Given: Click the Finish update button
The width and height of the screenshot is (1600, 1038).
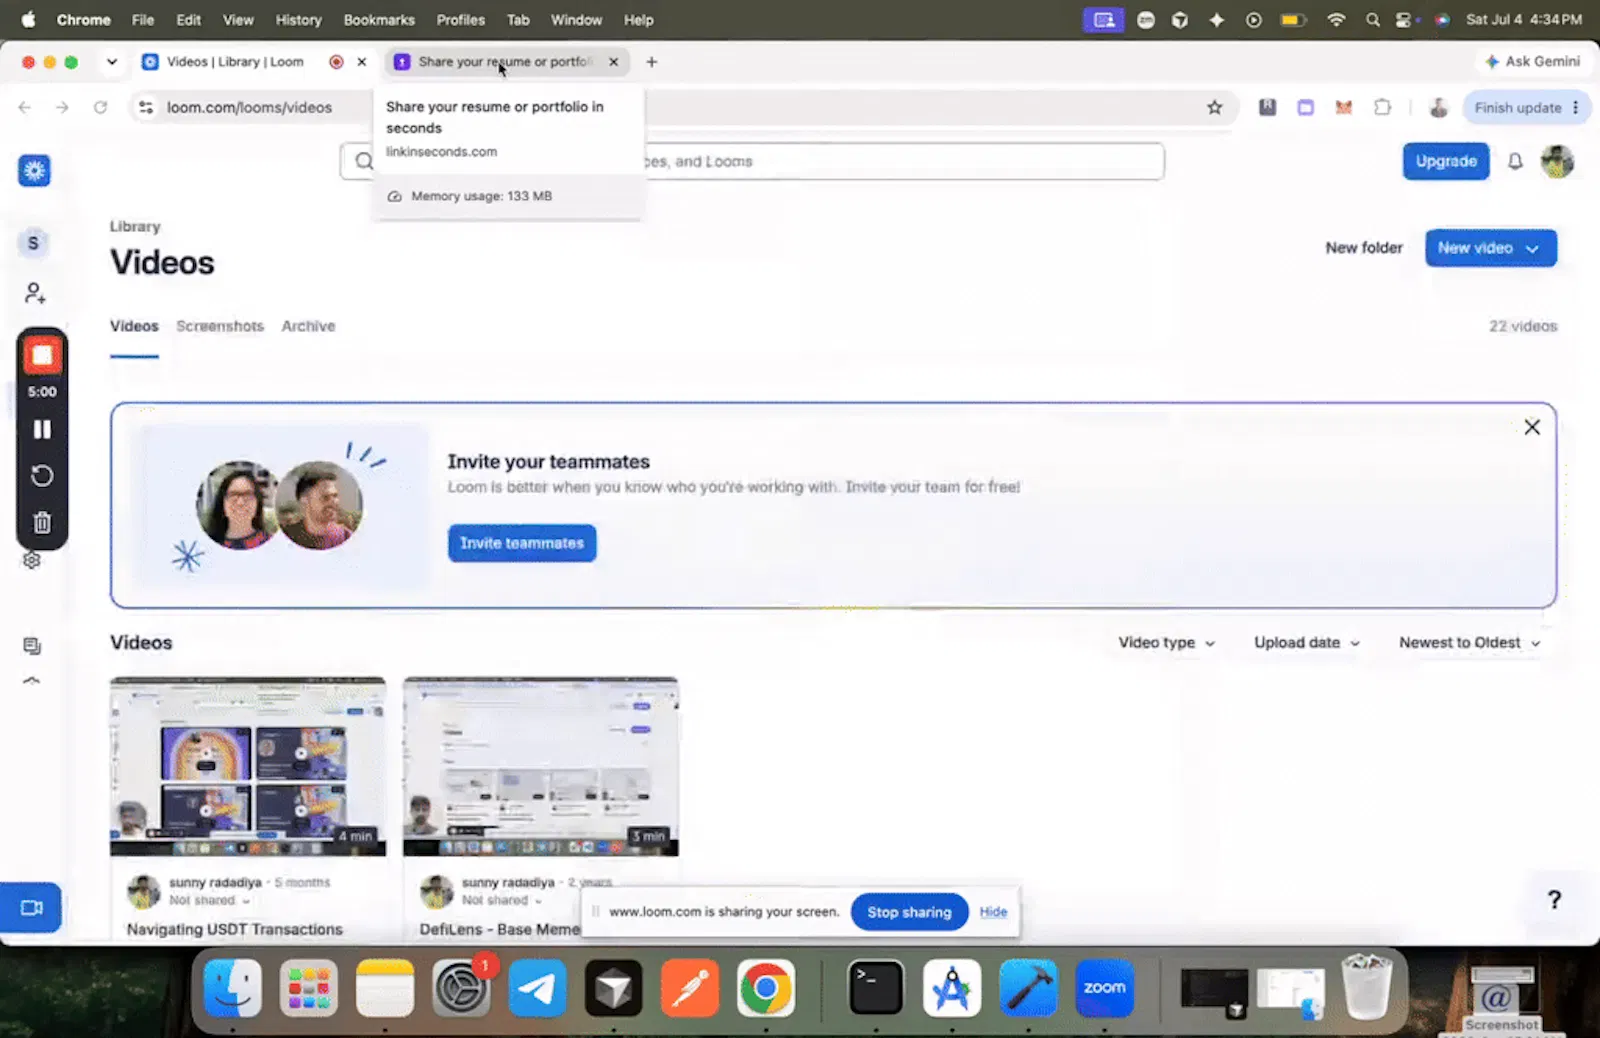Looking at the screenshot, I should point(1526,107).
